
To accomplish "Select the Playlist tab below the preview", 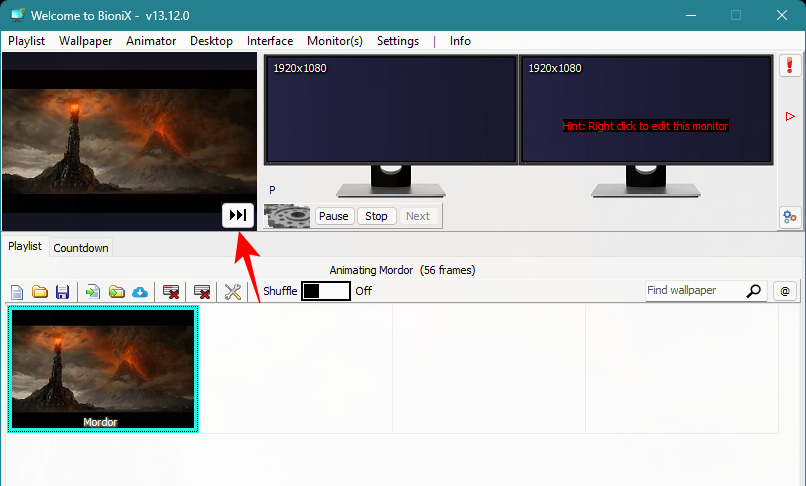I will click(25, 246).
